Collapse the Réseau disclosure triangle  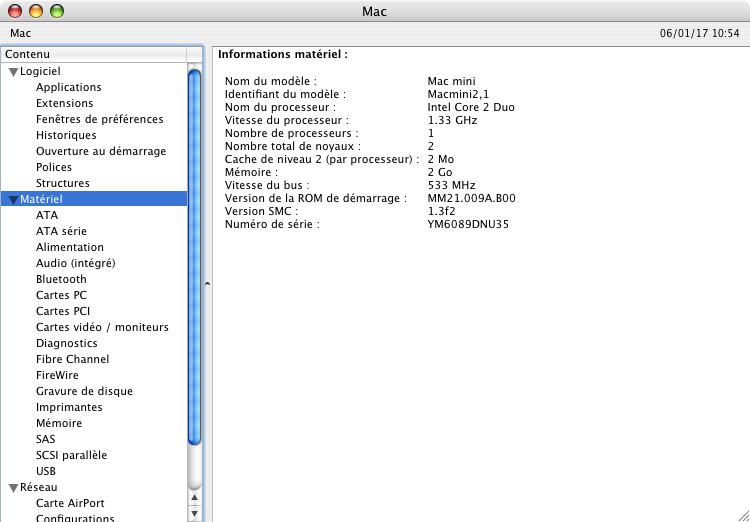click(x=13, y=488)
